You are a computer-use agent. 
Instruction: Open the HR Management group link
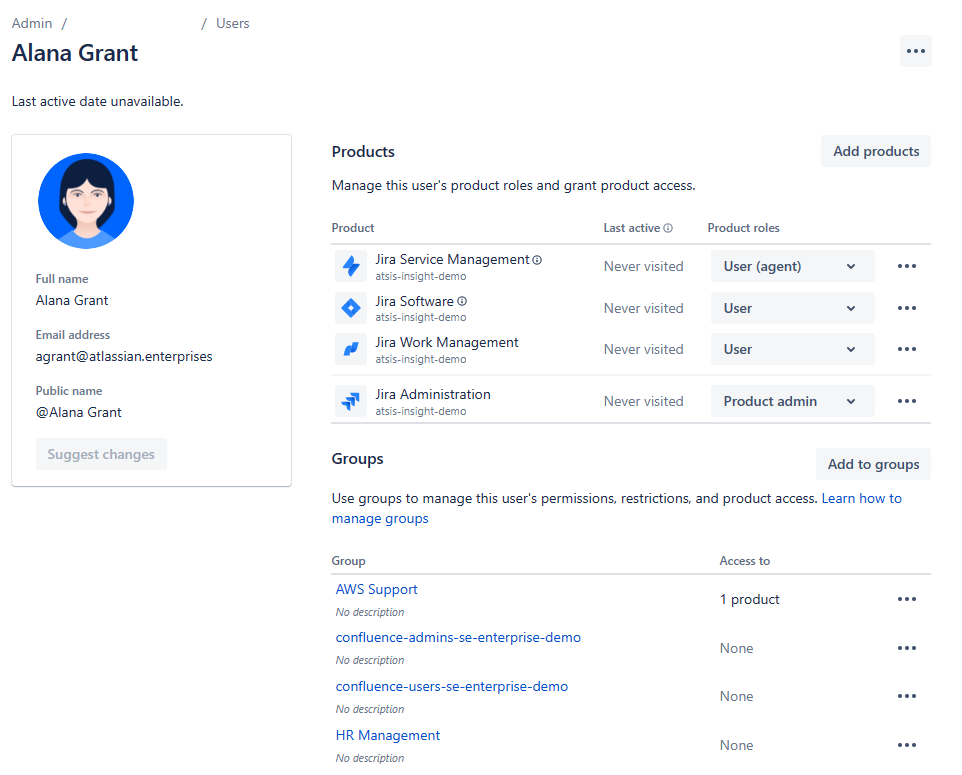click(x=388, y=735)
